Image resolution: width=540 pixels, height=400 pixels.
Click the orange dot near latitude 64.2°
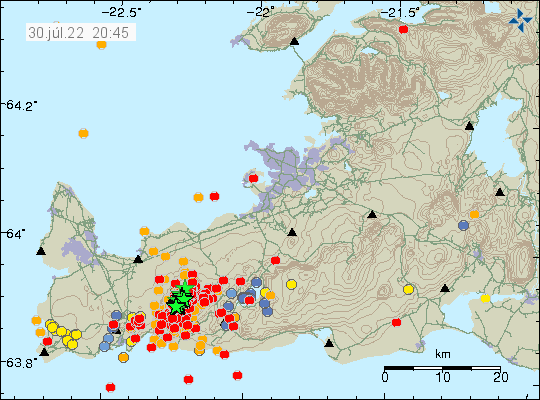pos(83,133)
